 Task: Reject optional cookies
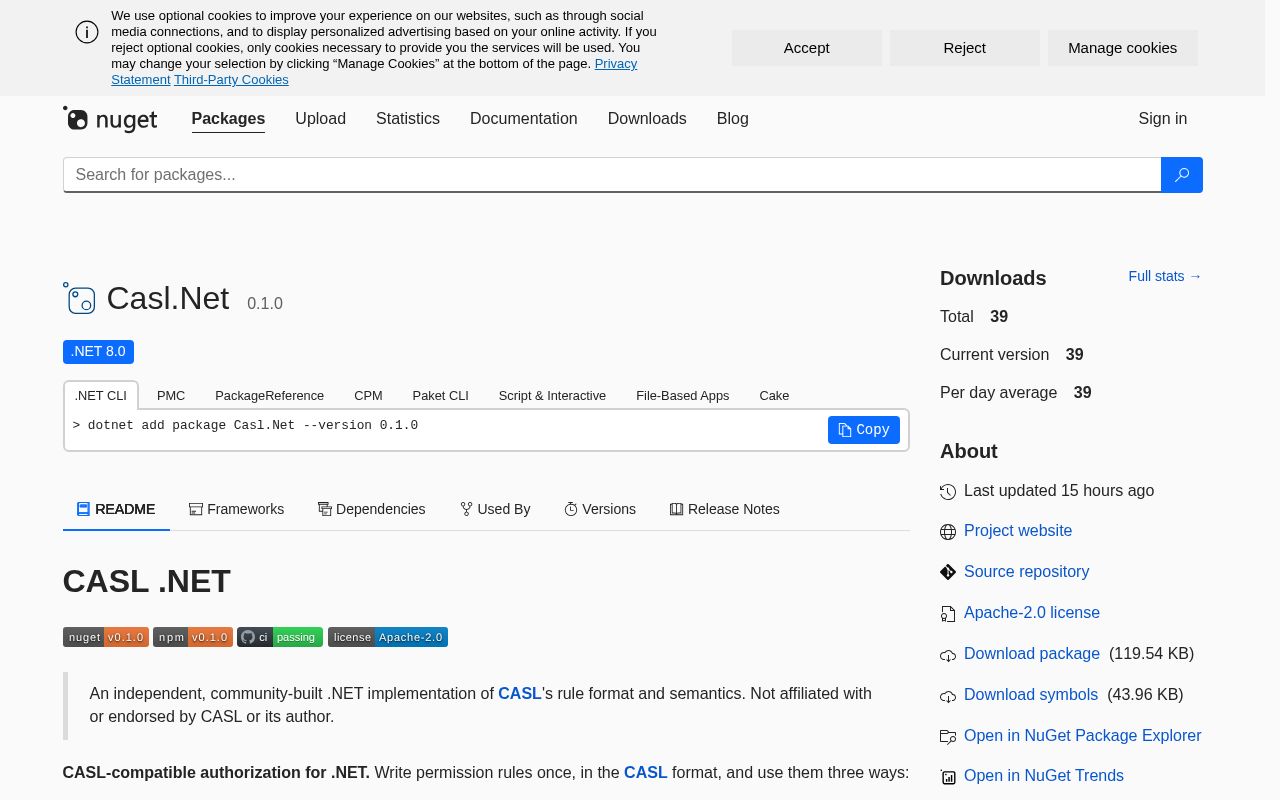point(965,48)
